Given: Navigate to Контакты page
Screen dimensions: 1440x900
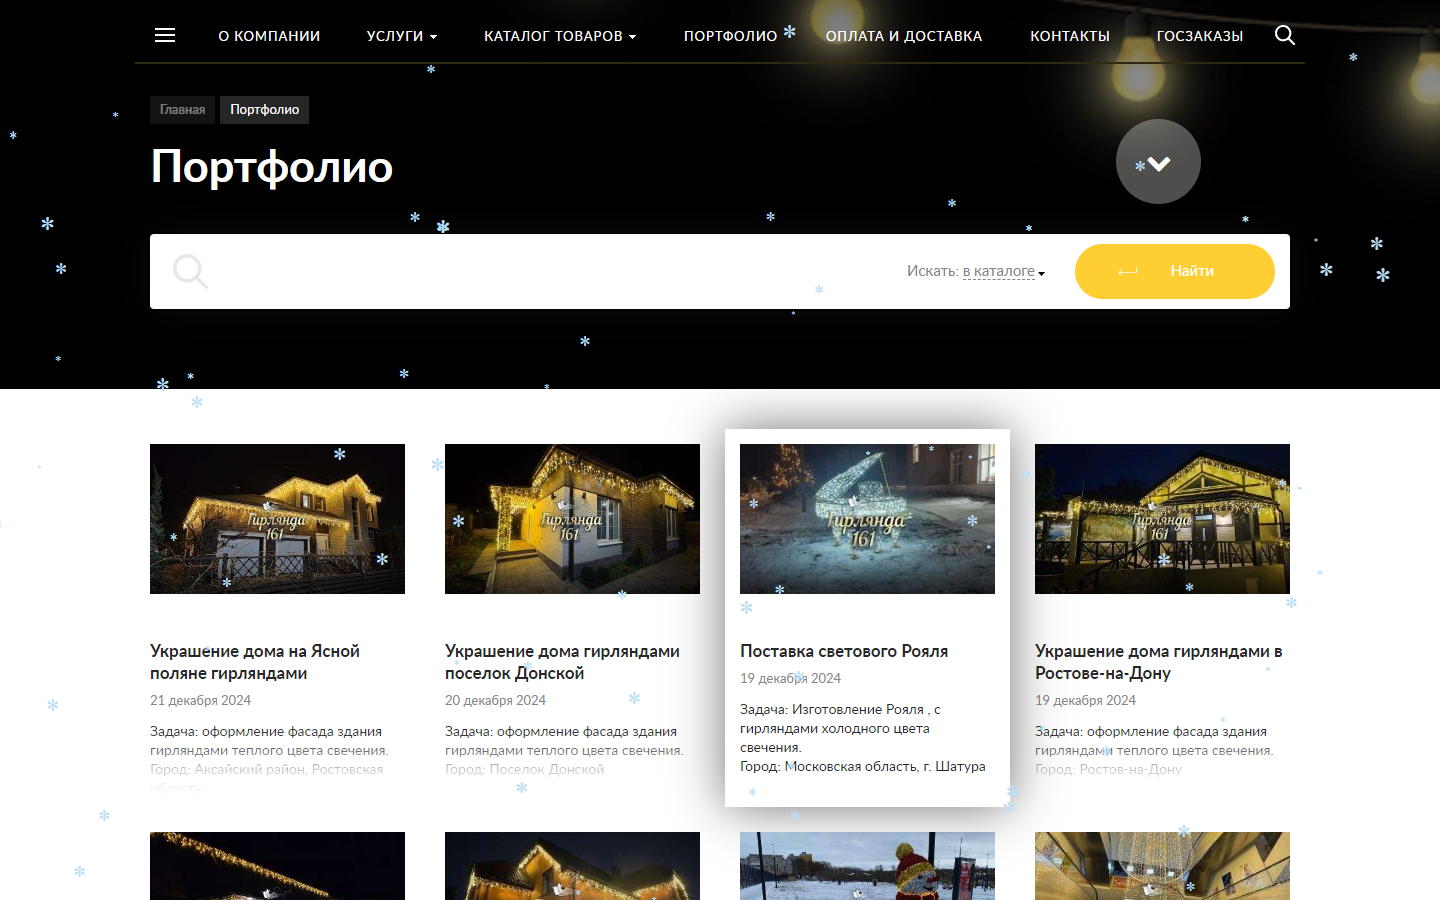Looking at the screenshot, I should coord(1069,36).
